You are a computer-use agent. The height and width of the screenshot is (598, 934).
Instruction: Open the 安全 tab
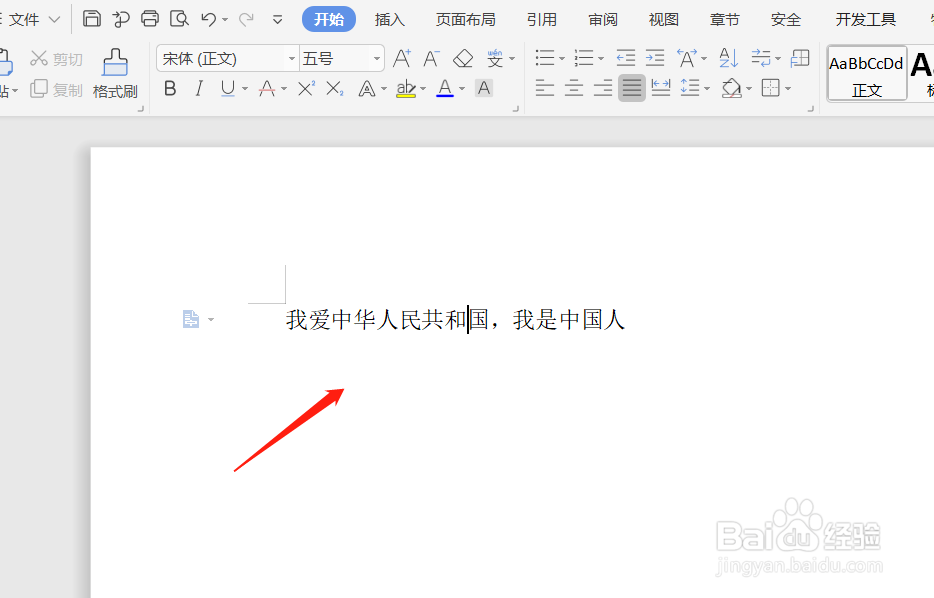click(x=786, y=20)
